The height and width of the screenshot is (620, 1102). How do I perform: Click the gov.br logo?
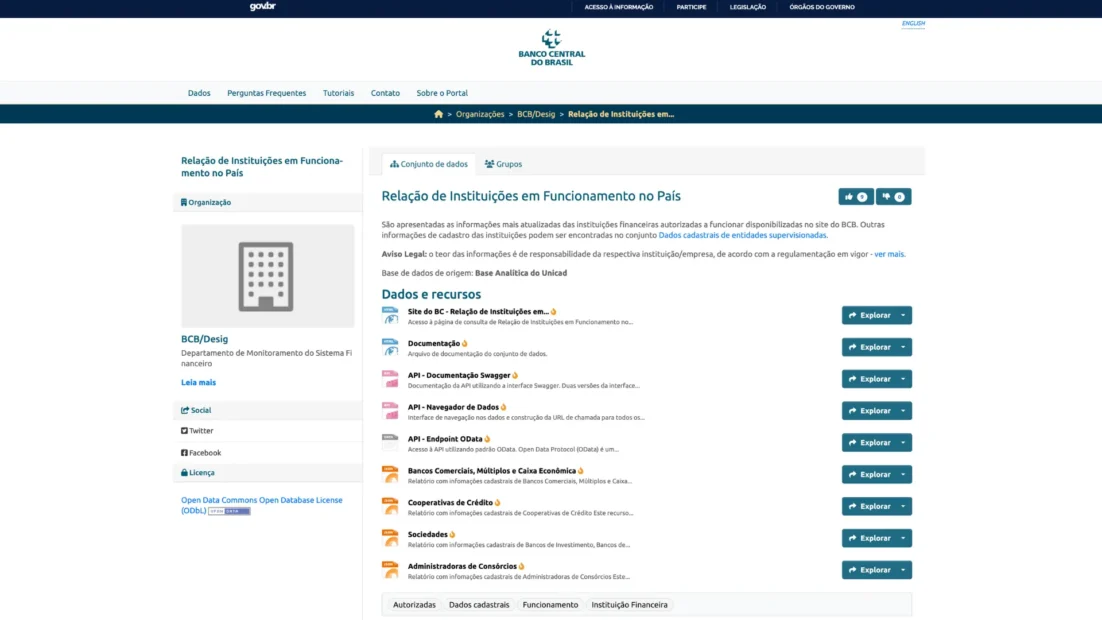point(263,6)
